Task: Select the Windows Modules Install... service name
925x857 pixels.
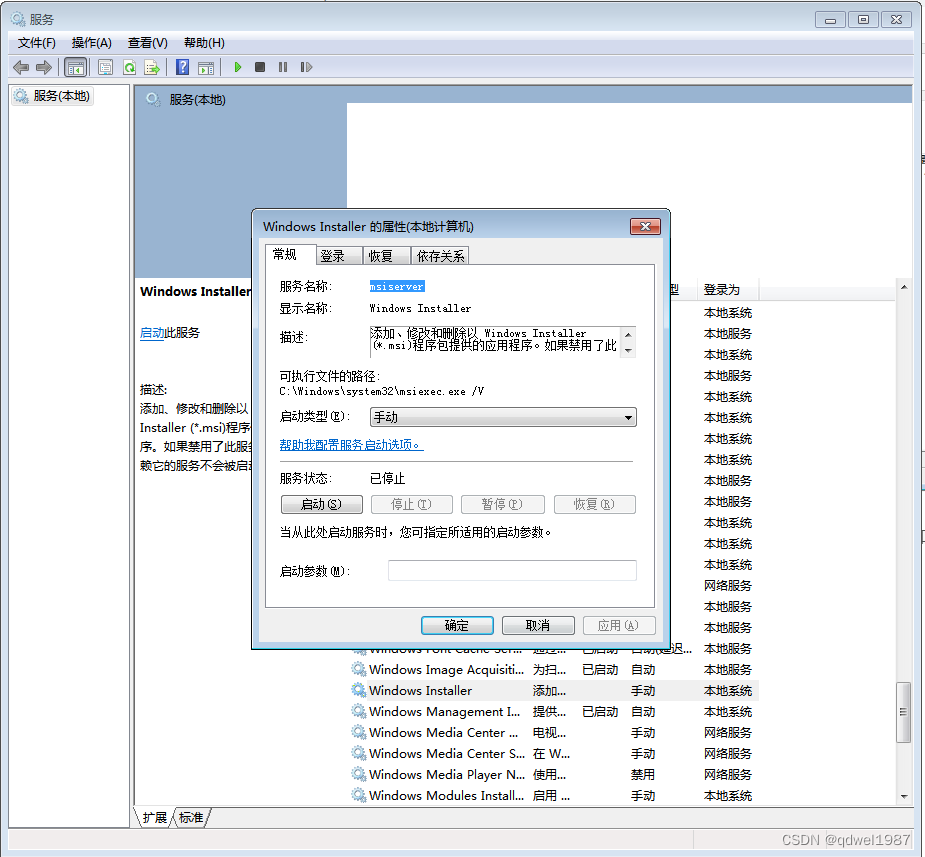Action: click(x=447, y=795)
